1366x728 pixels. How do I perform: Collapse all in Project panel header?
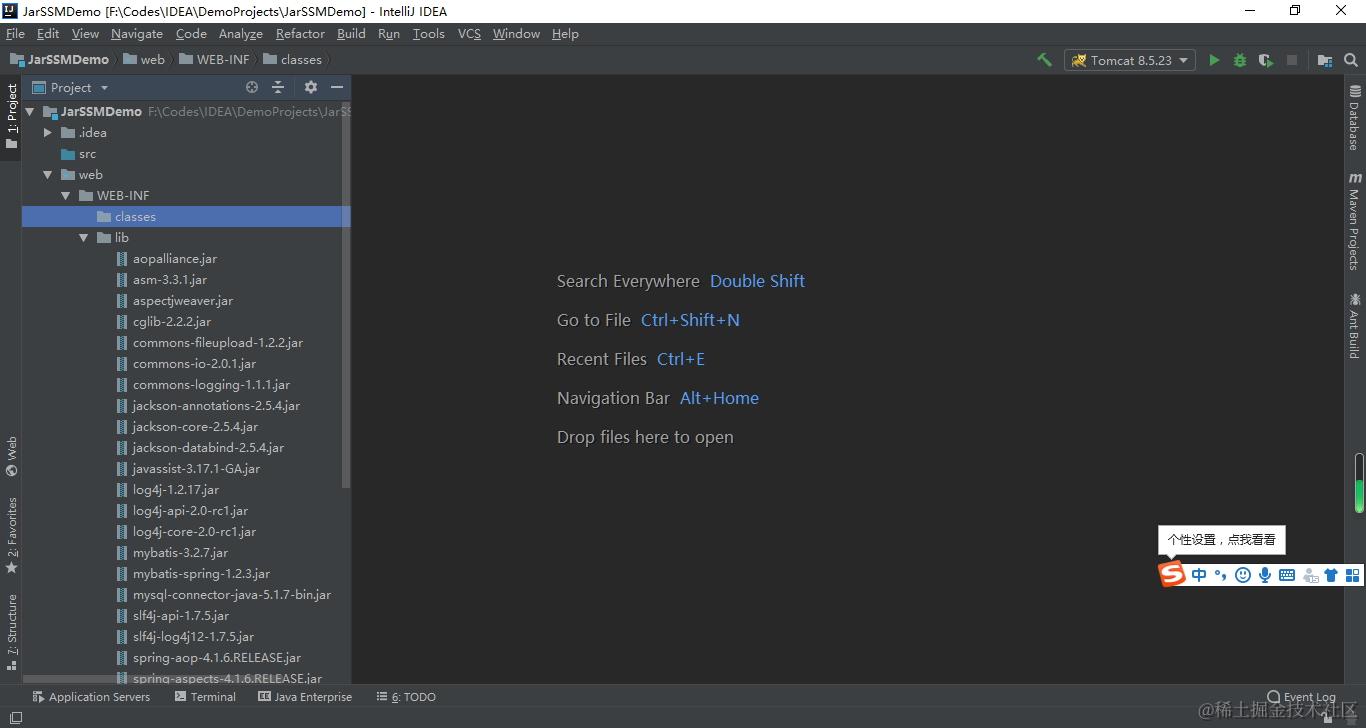click(278, 87)
